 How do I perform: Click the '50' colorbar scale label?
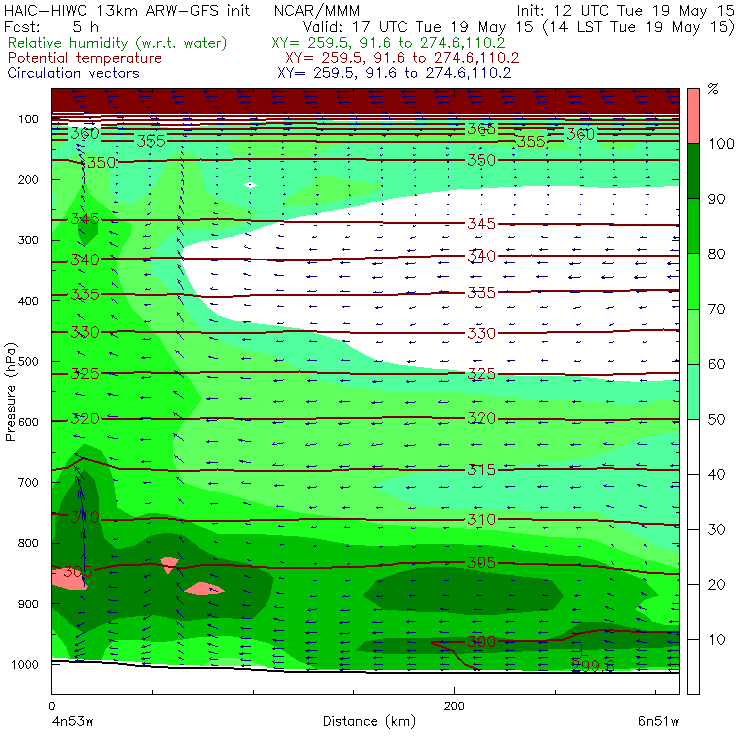coord(716,419)
